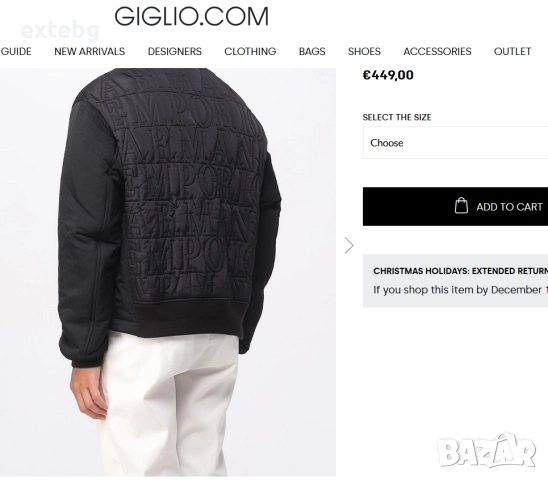Open the GUIDE menu item
The height and width of the screenshot is (480, 548).
[16, 51]
